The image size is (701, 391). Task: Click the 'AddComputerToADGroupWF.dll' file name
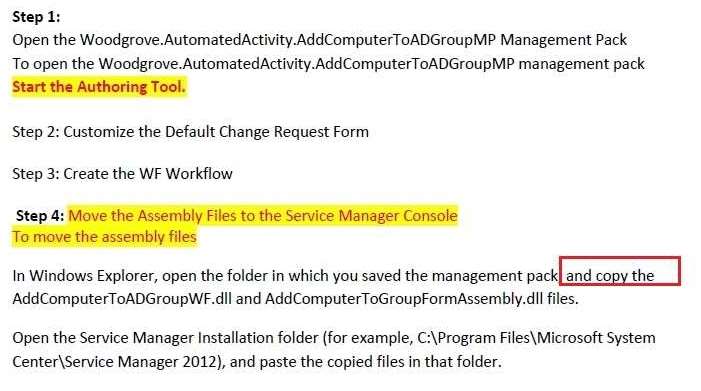tap(122, 299)
